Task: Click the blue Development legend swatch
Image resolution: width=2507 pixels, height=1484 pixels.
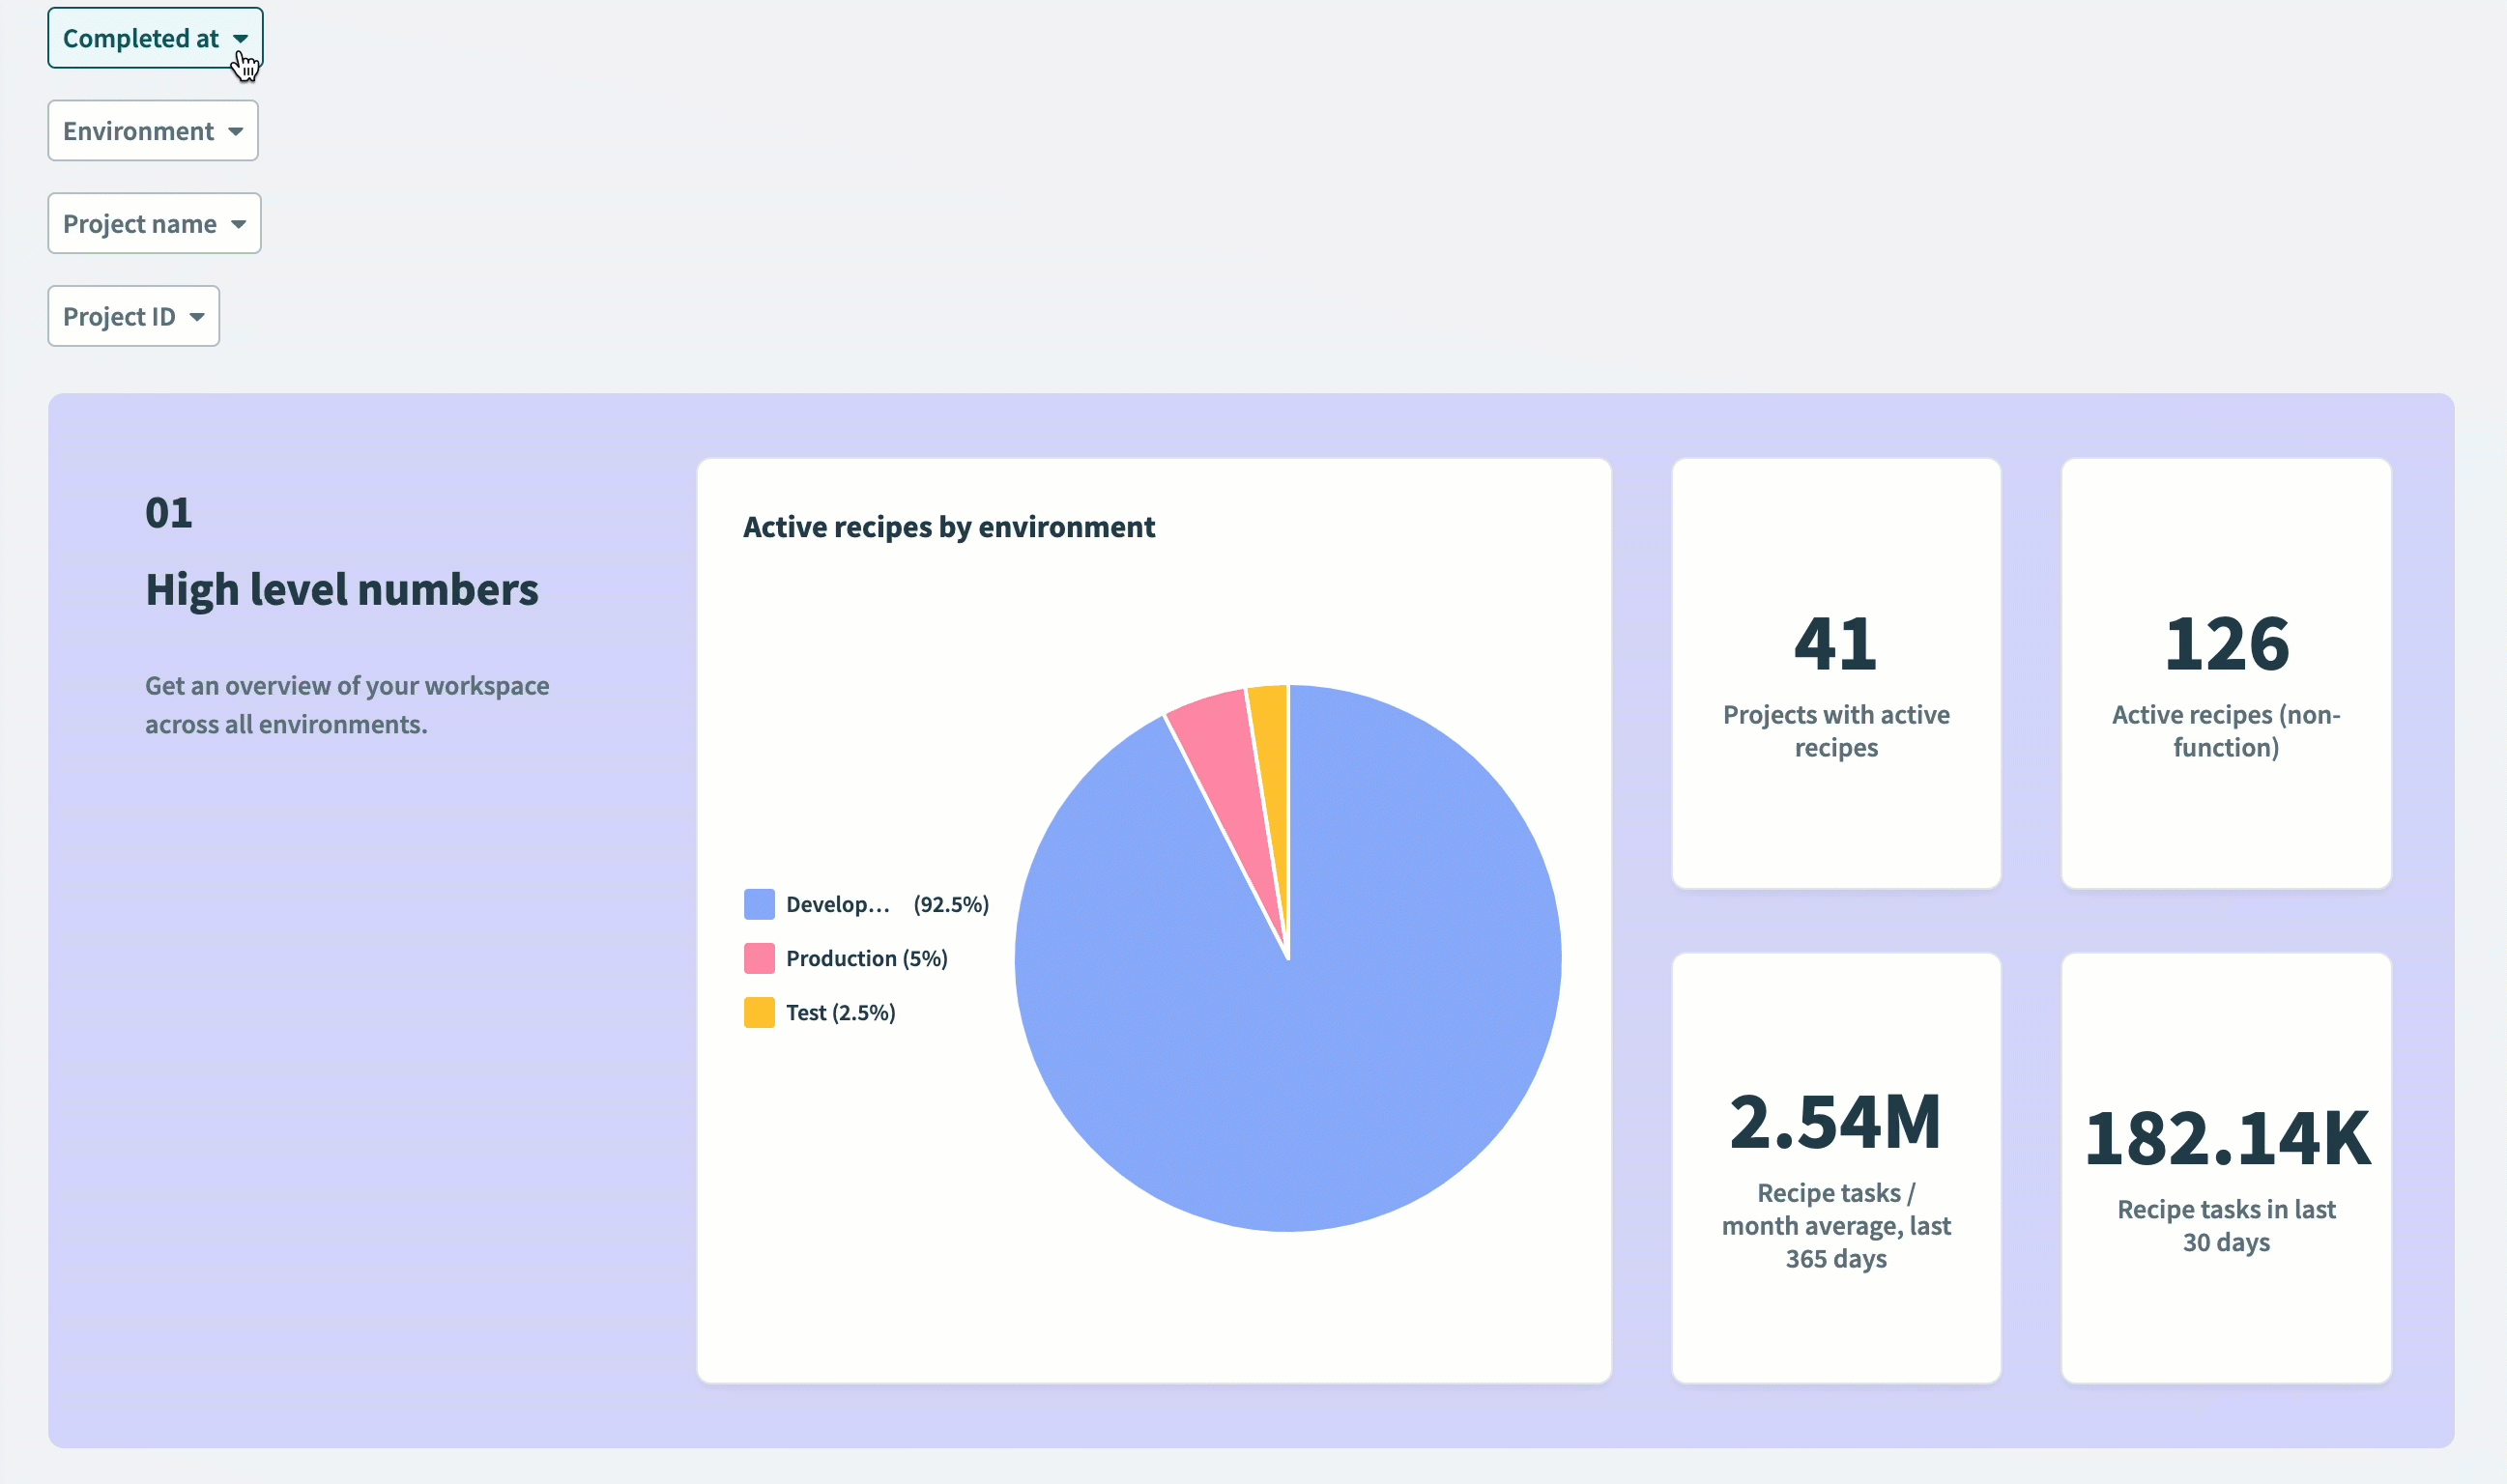Action: (759, 904)
